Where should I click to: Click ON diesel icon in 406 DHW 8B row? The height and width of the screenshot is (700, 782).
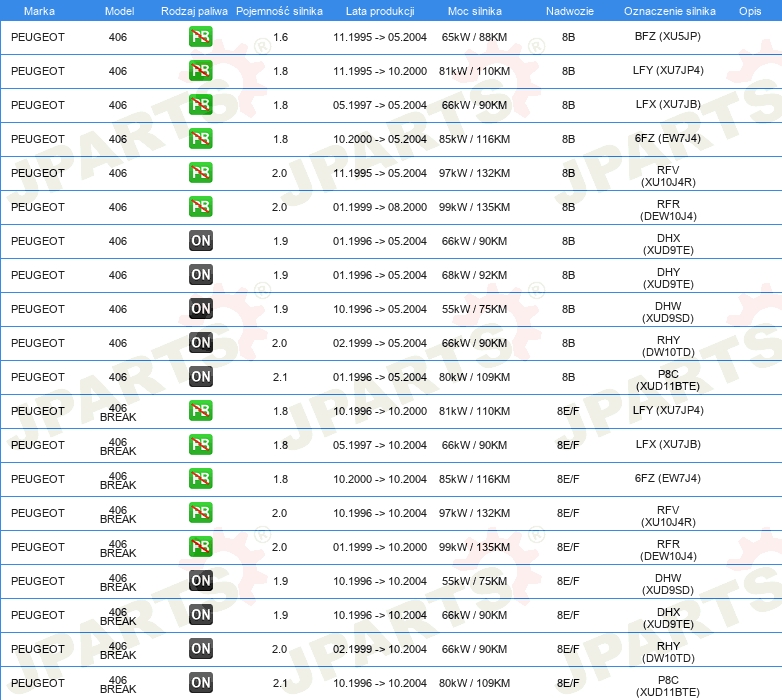pyautogui.click(x=200, y=309)
